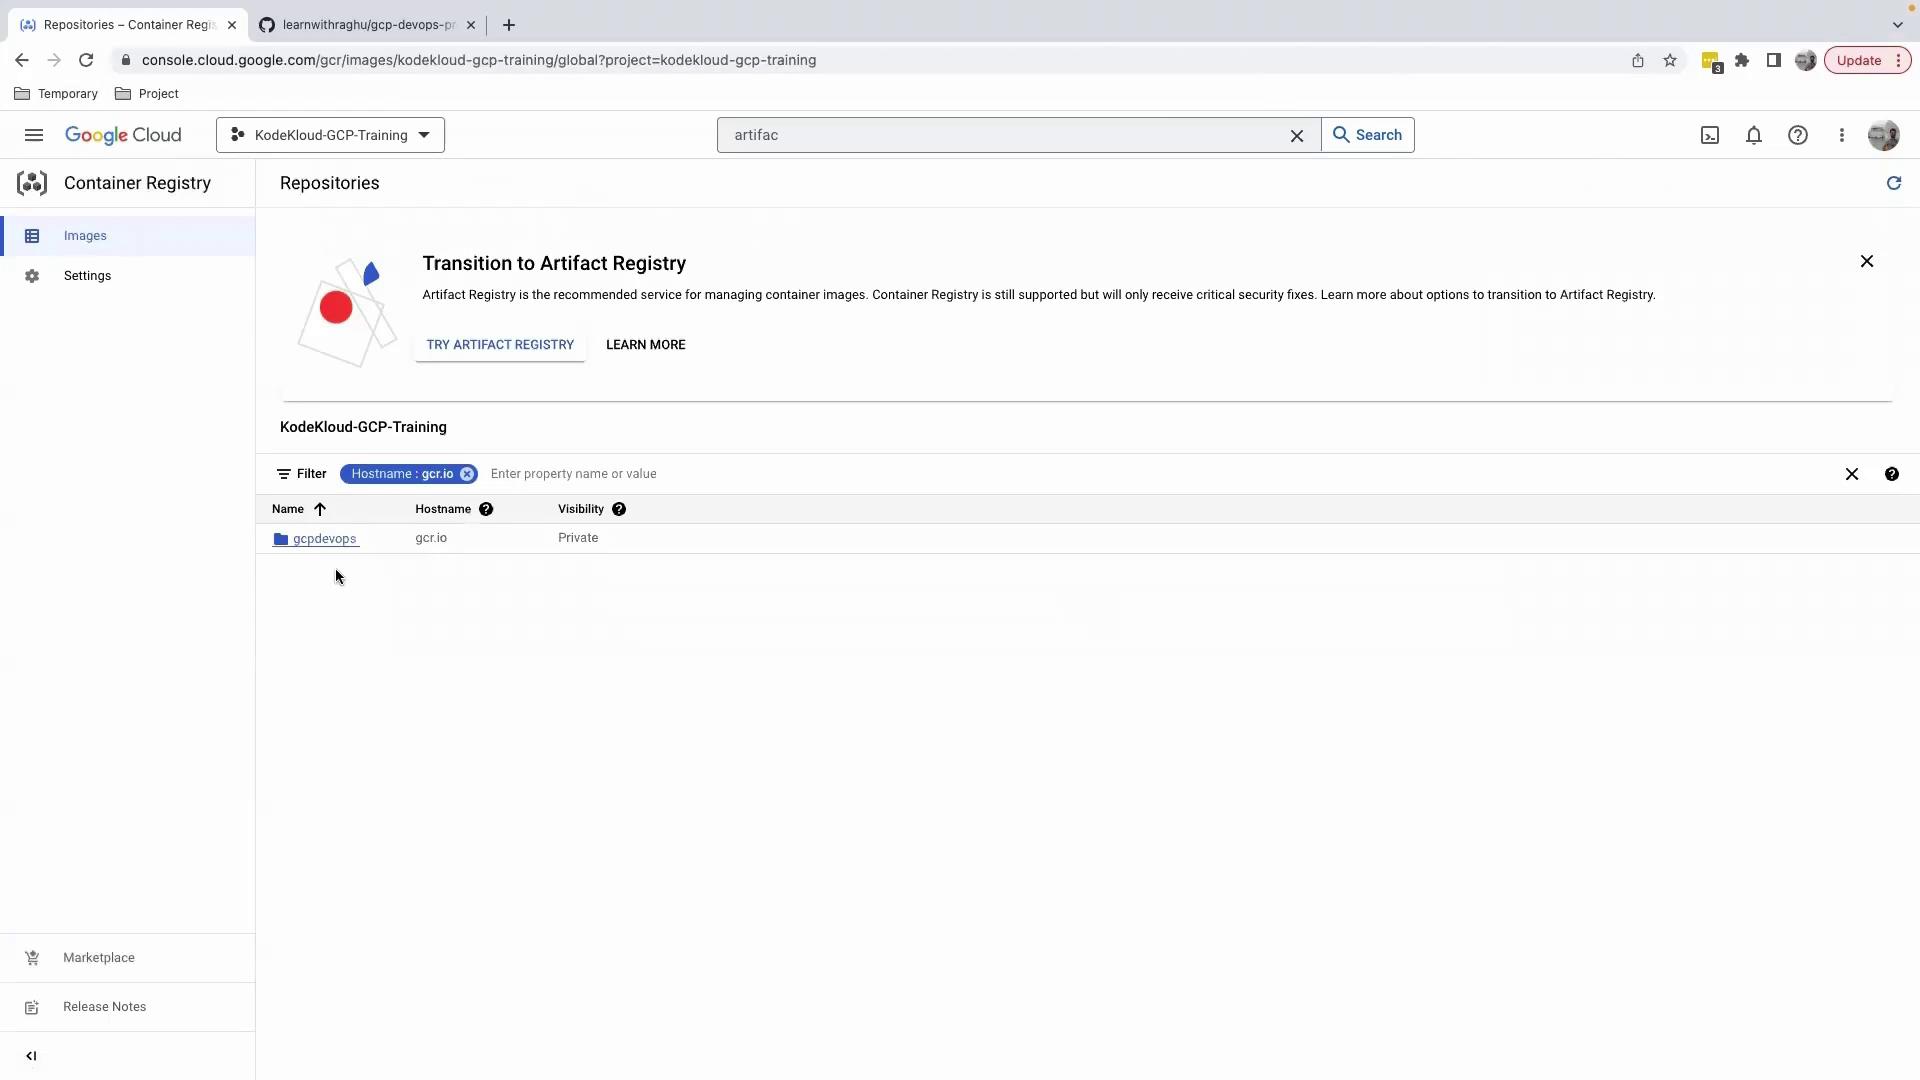Click the Try Artifact Registry button
Screen dimensions: 1920x1080
tap(500, 345)
